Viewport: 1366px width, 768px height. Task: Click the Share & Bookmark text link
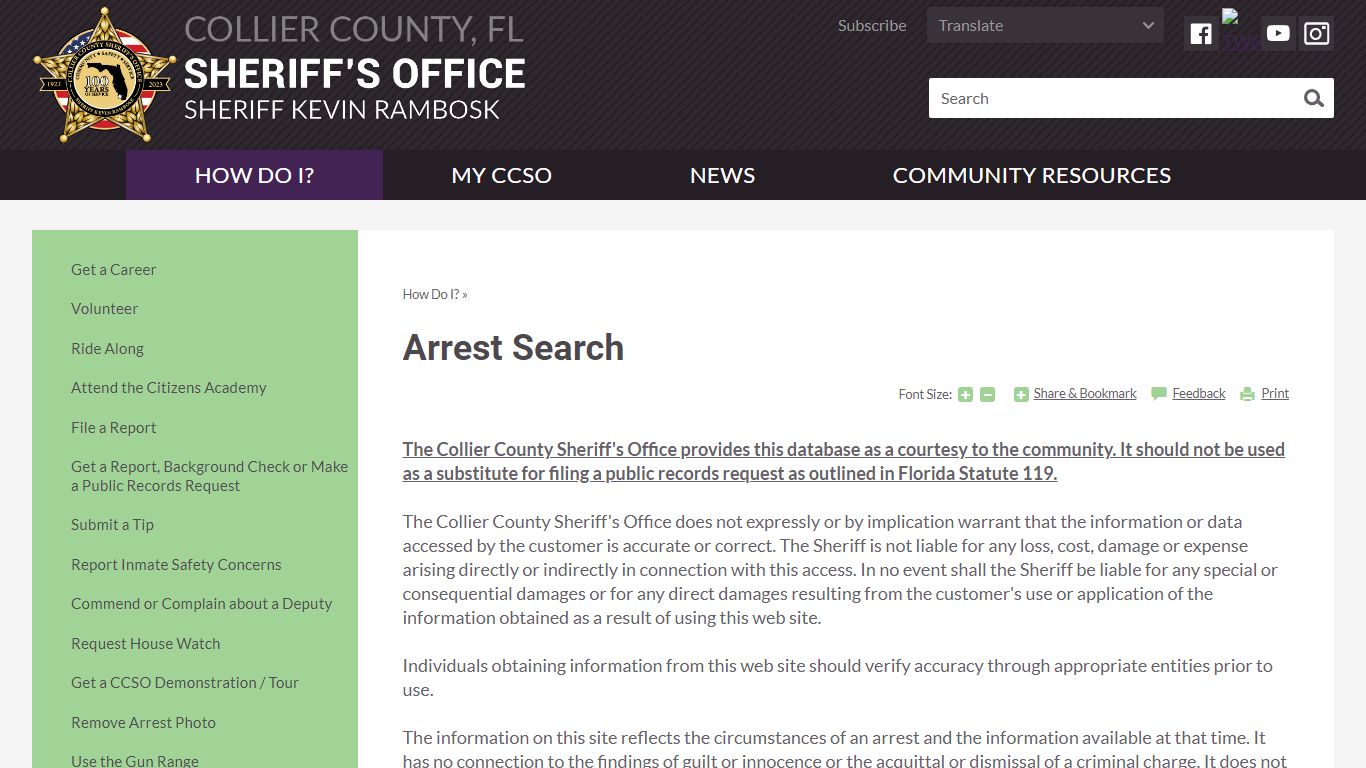(1085, 393)
